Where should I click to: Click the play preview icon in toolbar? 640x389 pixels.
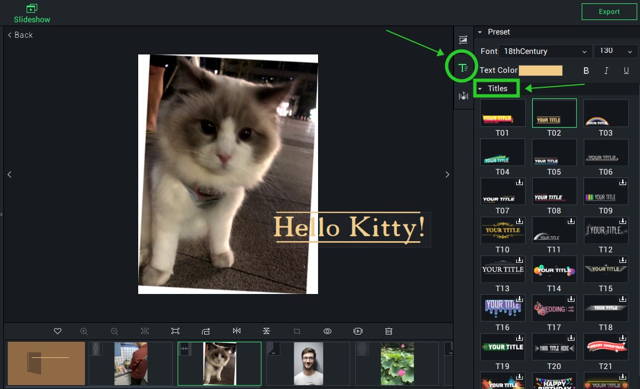[x=358, y=331]
